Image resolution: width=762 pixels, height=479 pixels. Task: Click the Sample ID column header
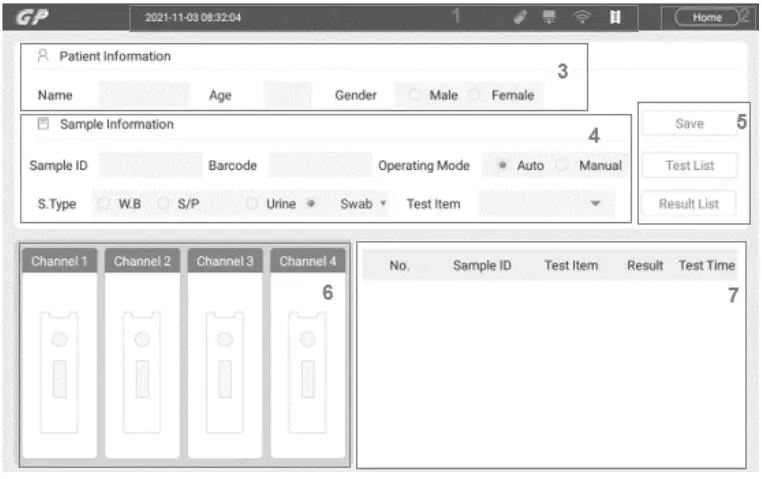coord(482,265)
